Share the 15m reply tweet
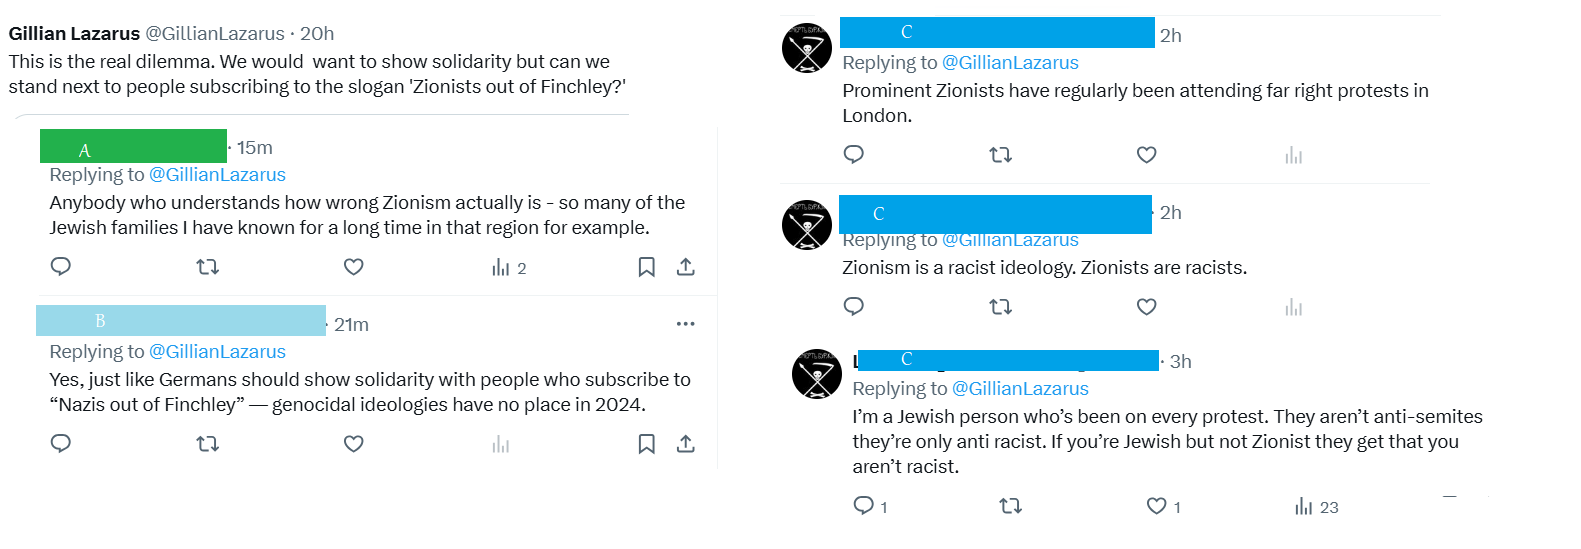Image resolution: width=1581 pixels, height=549 pixels. tap(686, 267)
